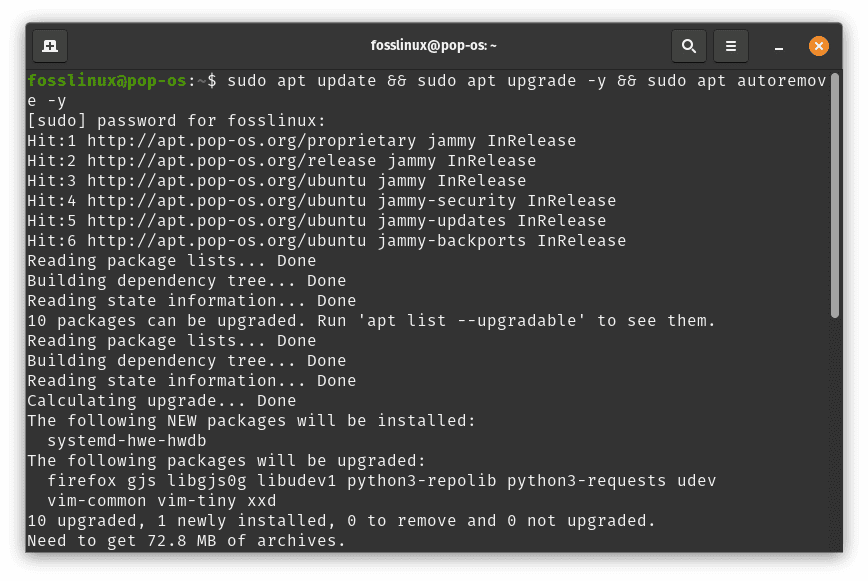Click 'Need to get 72.8 MB of archives' line
The image size is (868, 581).
coord(187,541)
